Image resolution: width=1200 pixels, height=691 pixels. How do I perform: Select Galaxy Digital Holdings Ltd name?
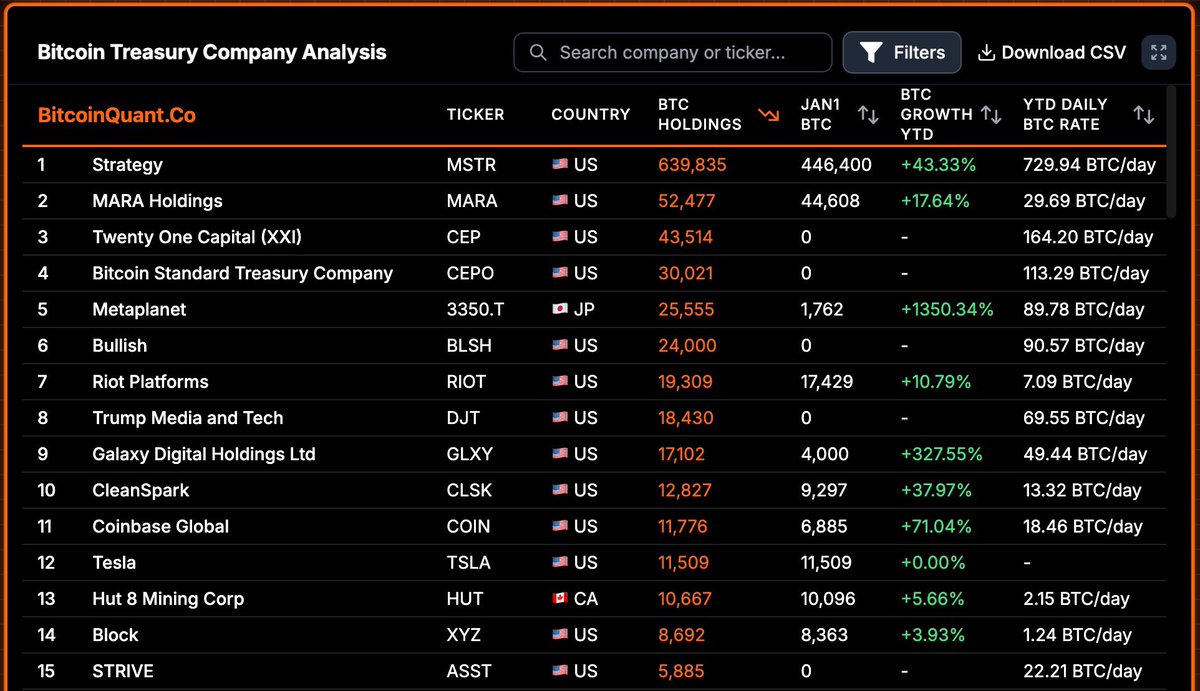204,454
